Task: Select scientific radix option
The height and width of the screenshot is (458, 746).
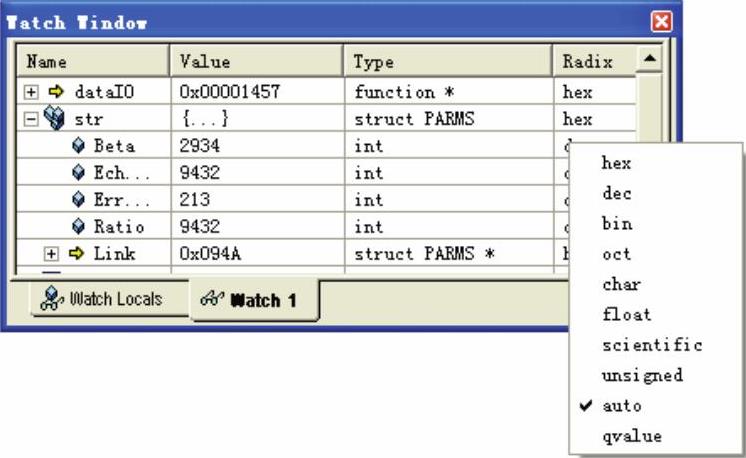Action: [x=652, y=345]
